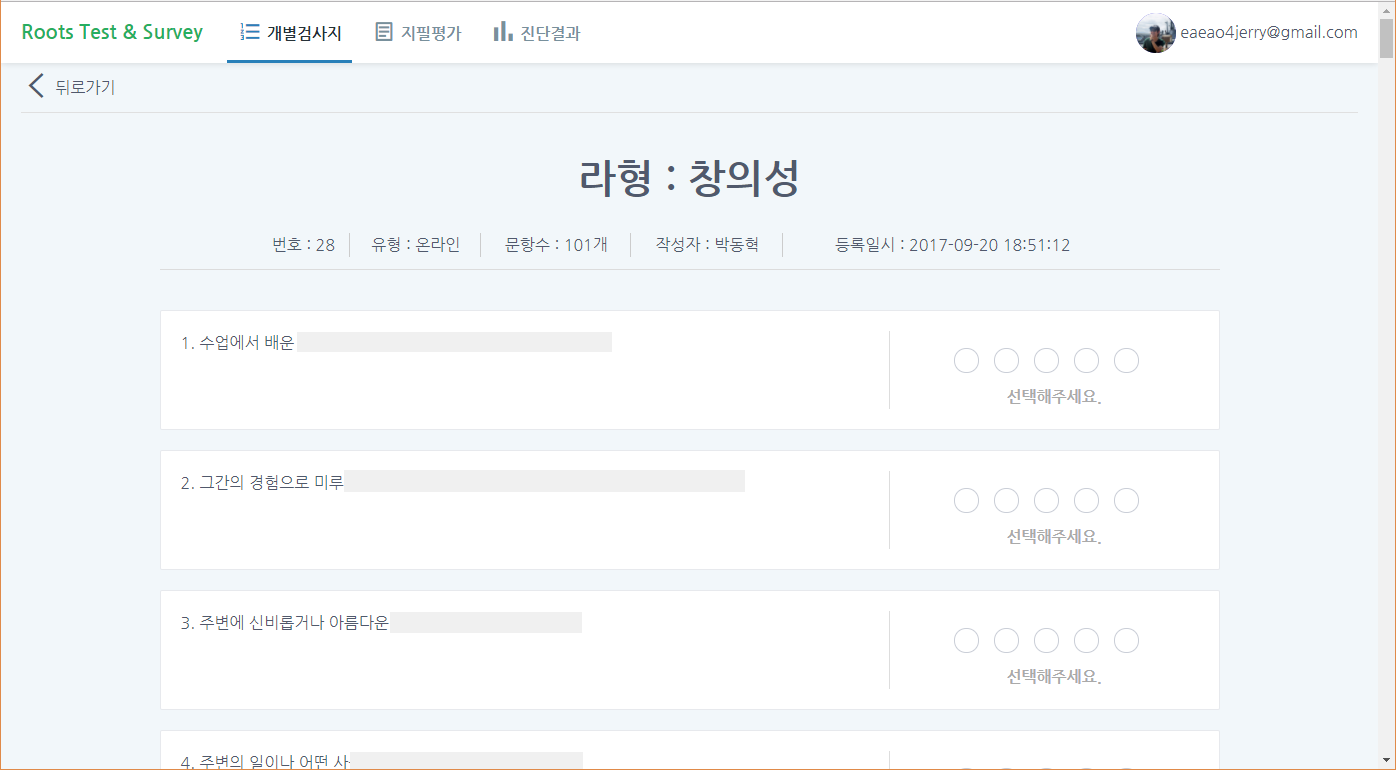Screen dimensions: 1396x770
Task: Click the 작성자 : 박동혁 info text
Action: 707,245
